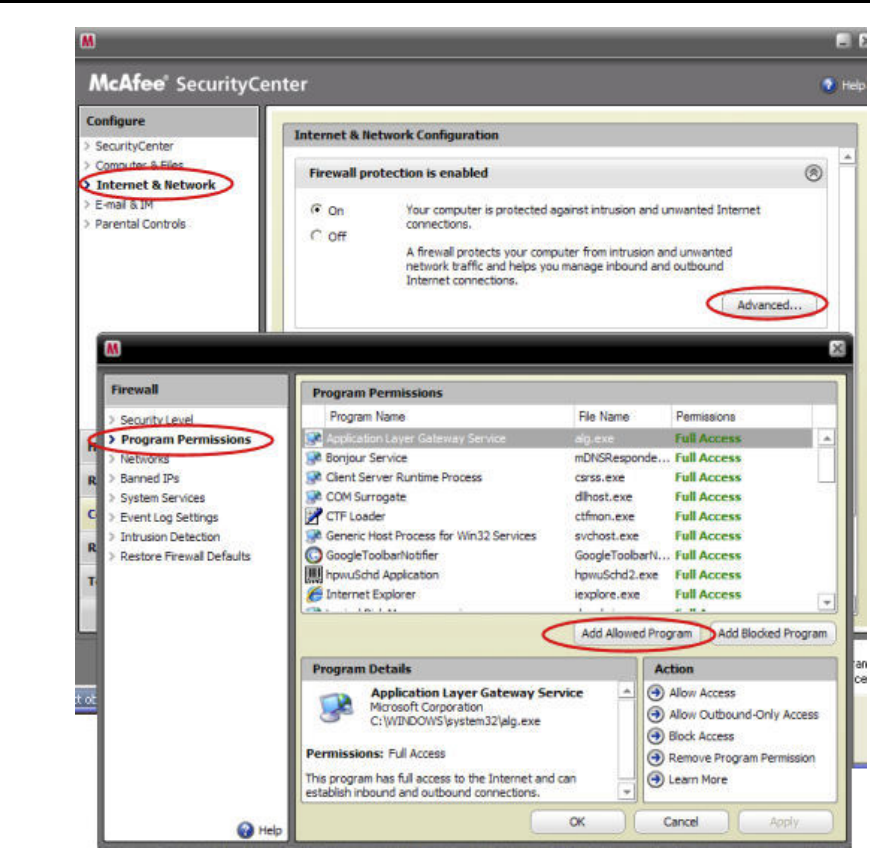This screenshot has width=870, height=848.
Task: Open Parental Controls in Configure list
Action: pos(140,224)
